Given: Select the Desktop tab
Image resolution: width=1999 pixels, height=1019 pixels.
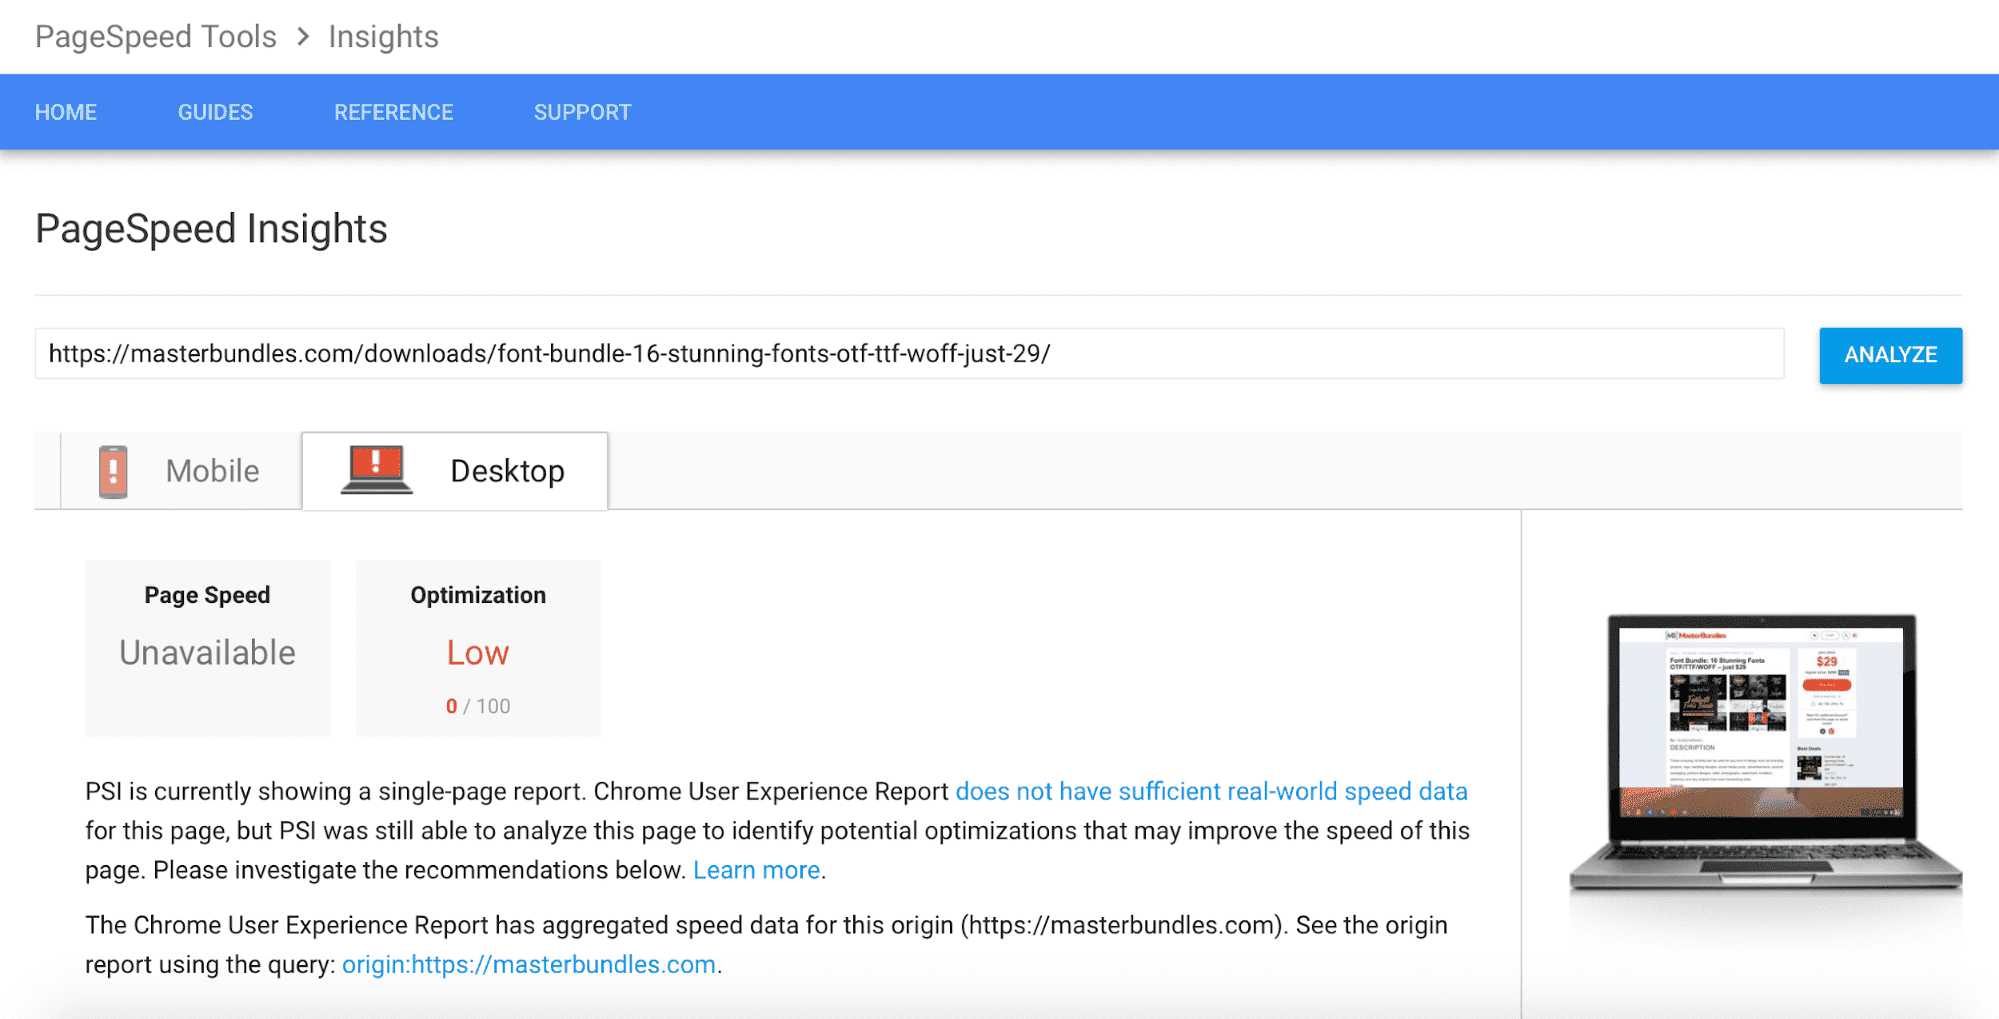Looking at the screenshot, I should point(455,471).
